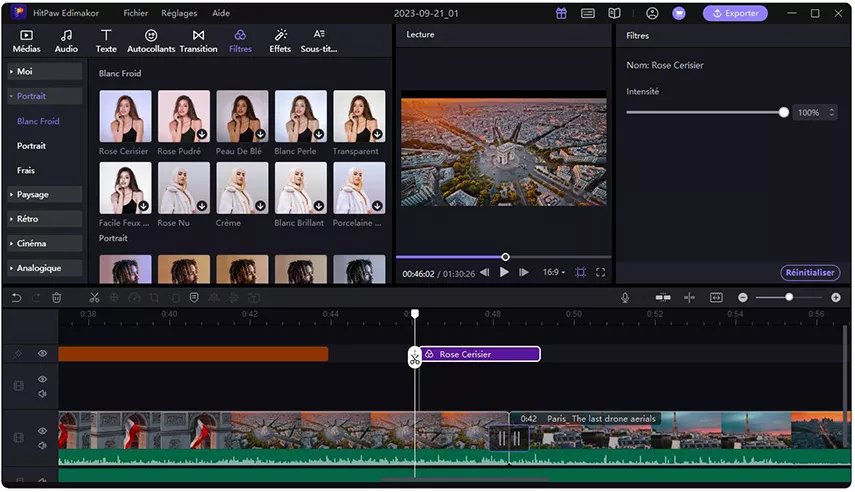Viewport: 855px width, 492px height.
Task: Download the Blanc Perle filter
Action: tap(319, 134)
